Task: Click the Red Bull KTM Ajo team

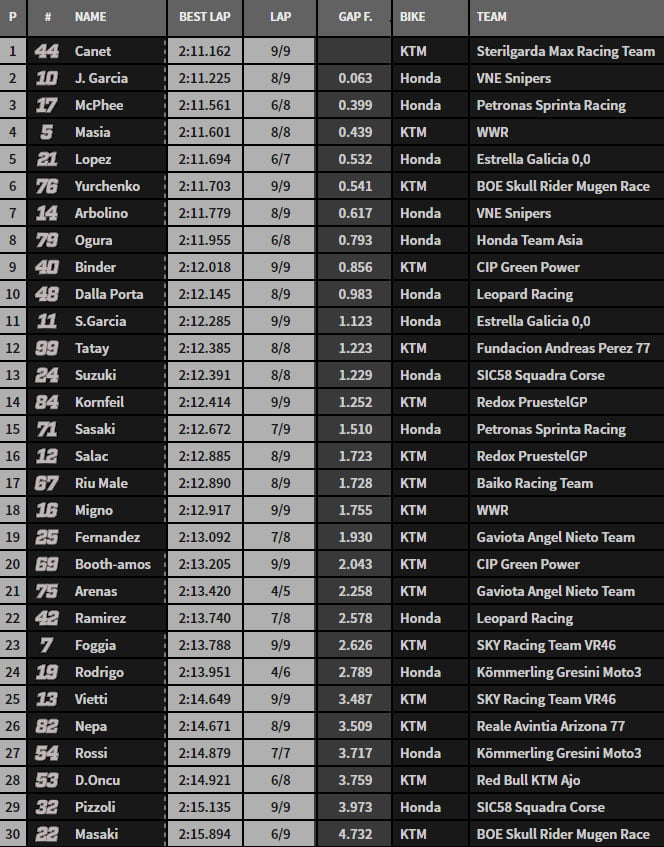Action: point(528,780)
